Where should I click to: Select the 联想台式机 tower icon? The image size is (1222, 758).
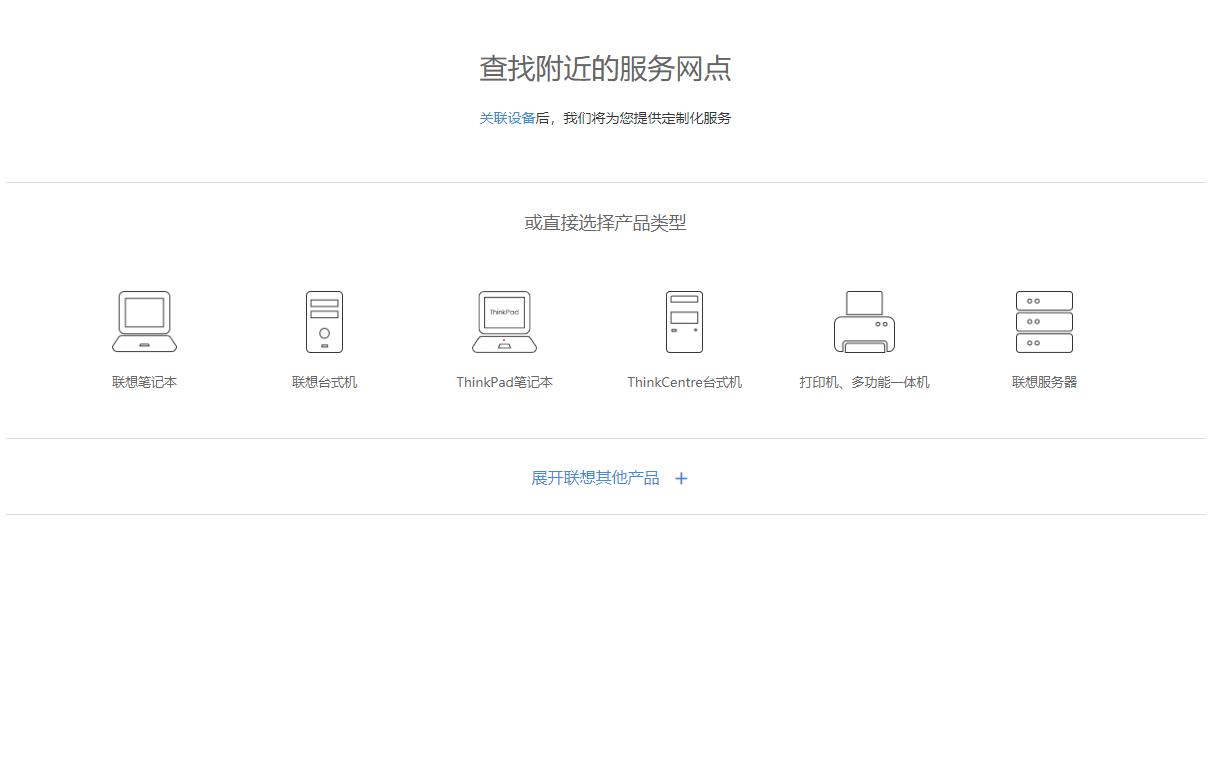(x=324, y=320)
